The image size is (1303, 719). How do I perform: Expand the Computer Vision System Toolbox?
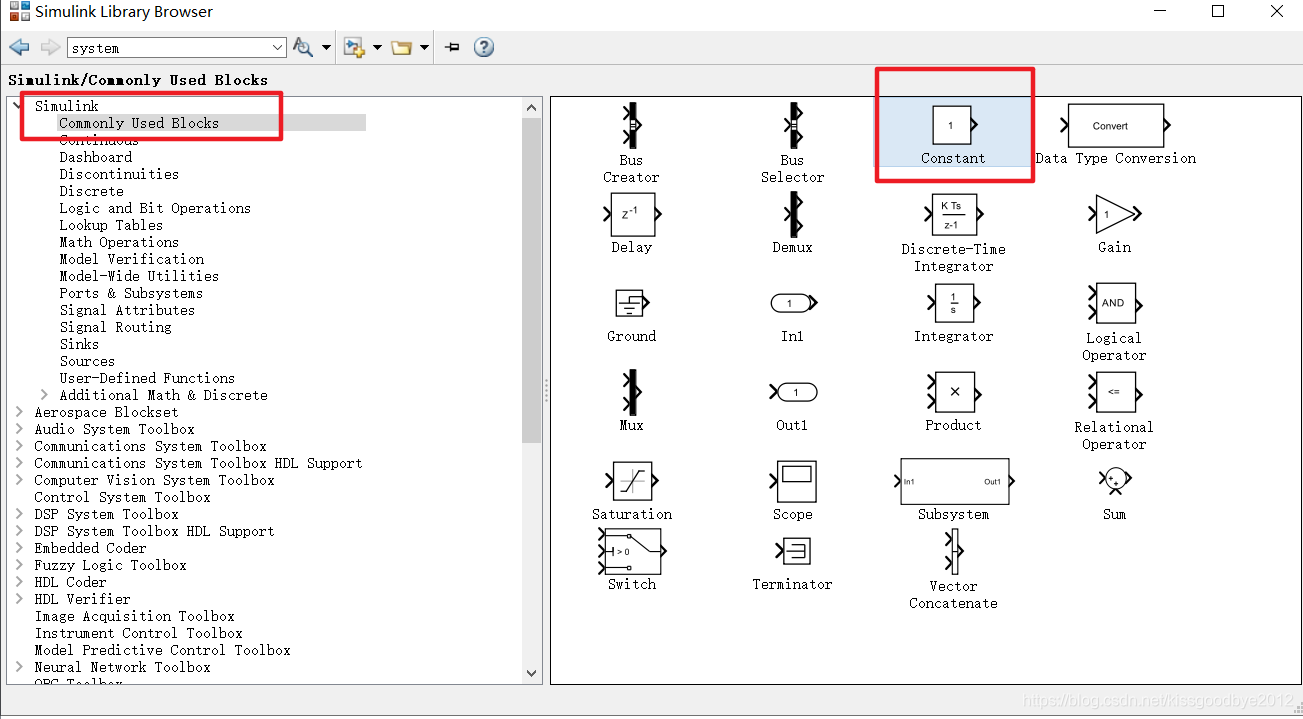point(20,480)
